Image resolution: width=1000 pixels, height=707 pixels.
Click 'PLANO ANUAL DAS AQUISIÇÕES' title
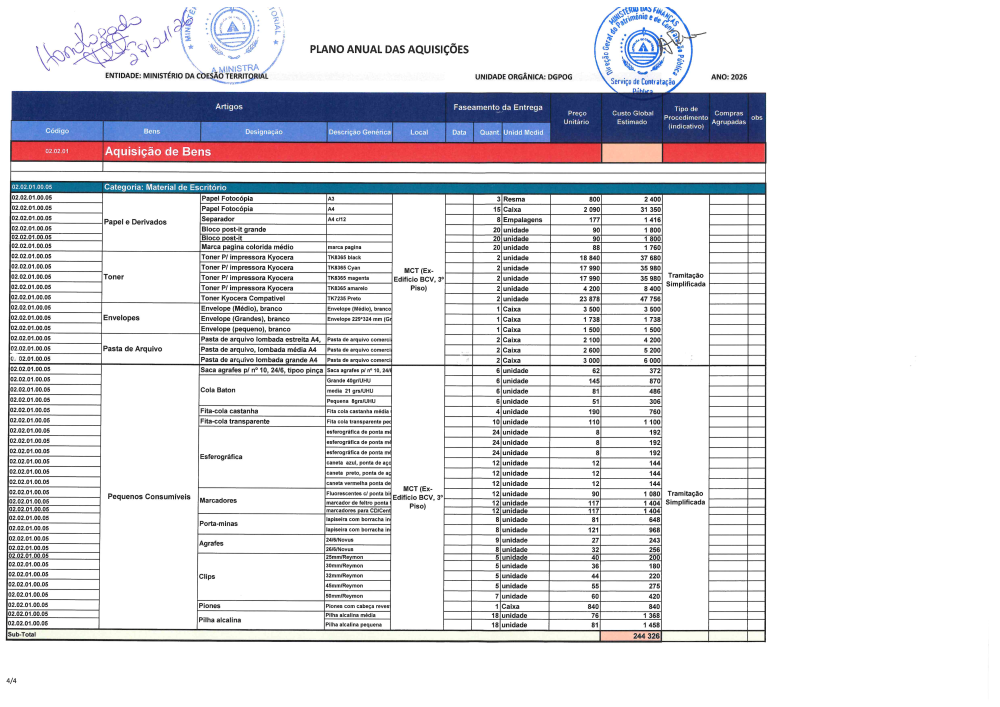point(389,48)
